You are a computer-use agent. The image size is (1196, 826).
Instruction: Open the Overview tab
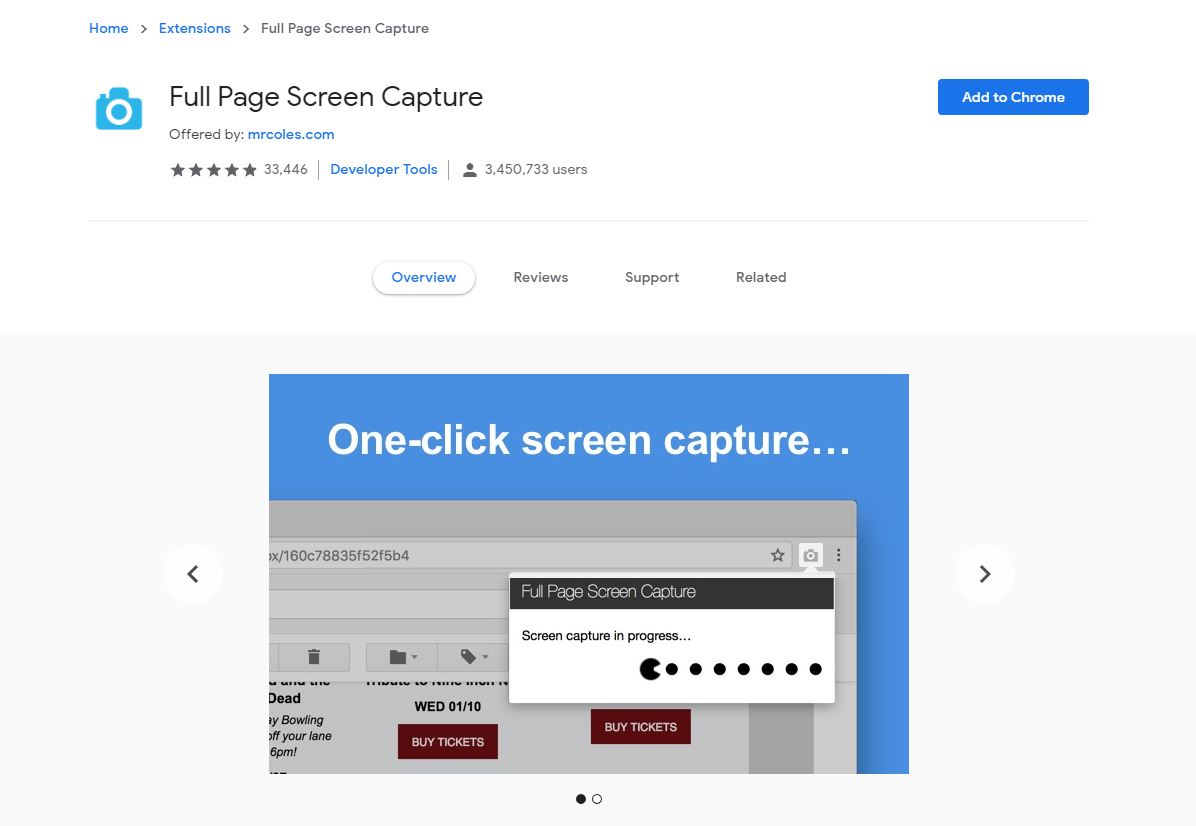click(x=423, y=278)
